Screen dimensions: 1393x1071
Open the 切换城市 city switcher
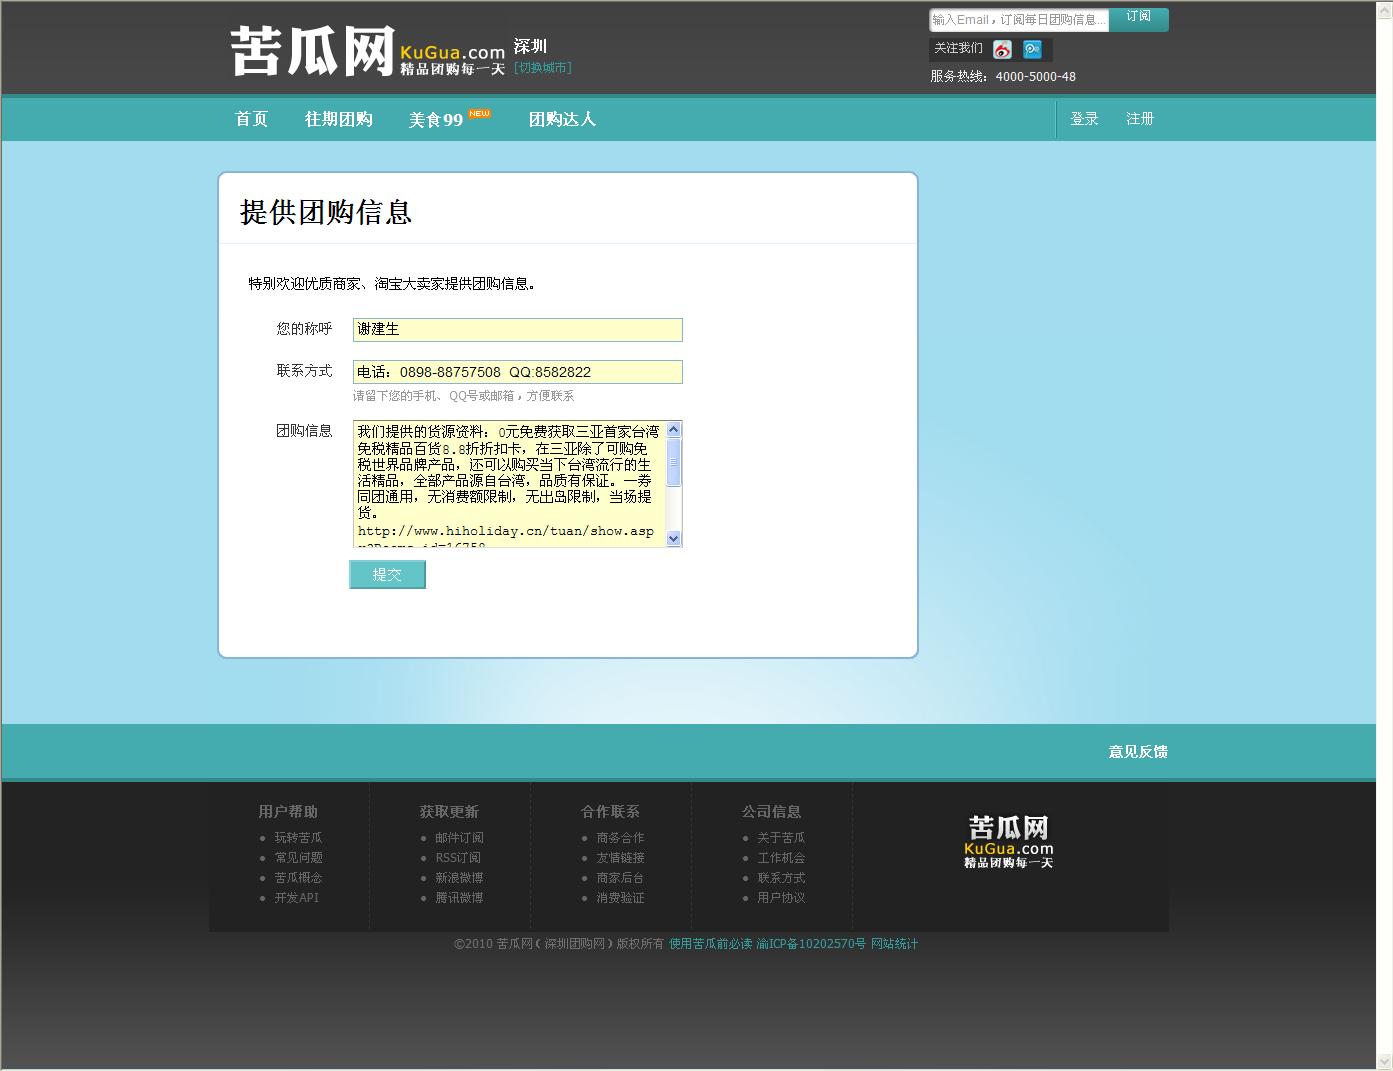click(543, 68)
